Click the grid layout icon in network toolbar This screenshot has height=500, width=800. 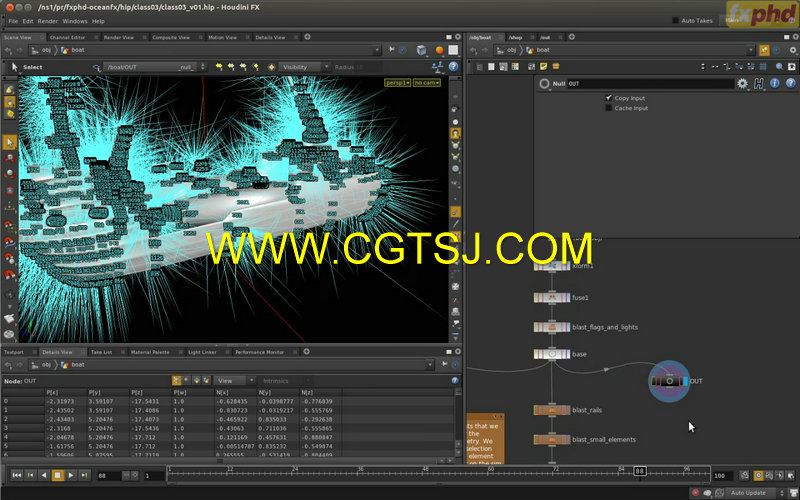[763, 66]
